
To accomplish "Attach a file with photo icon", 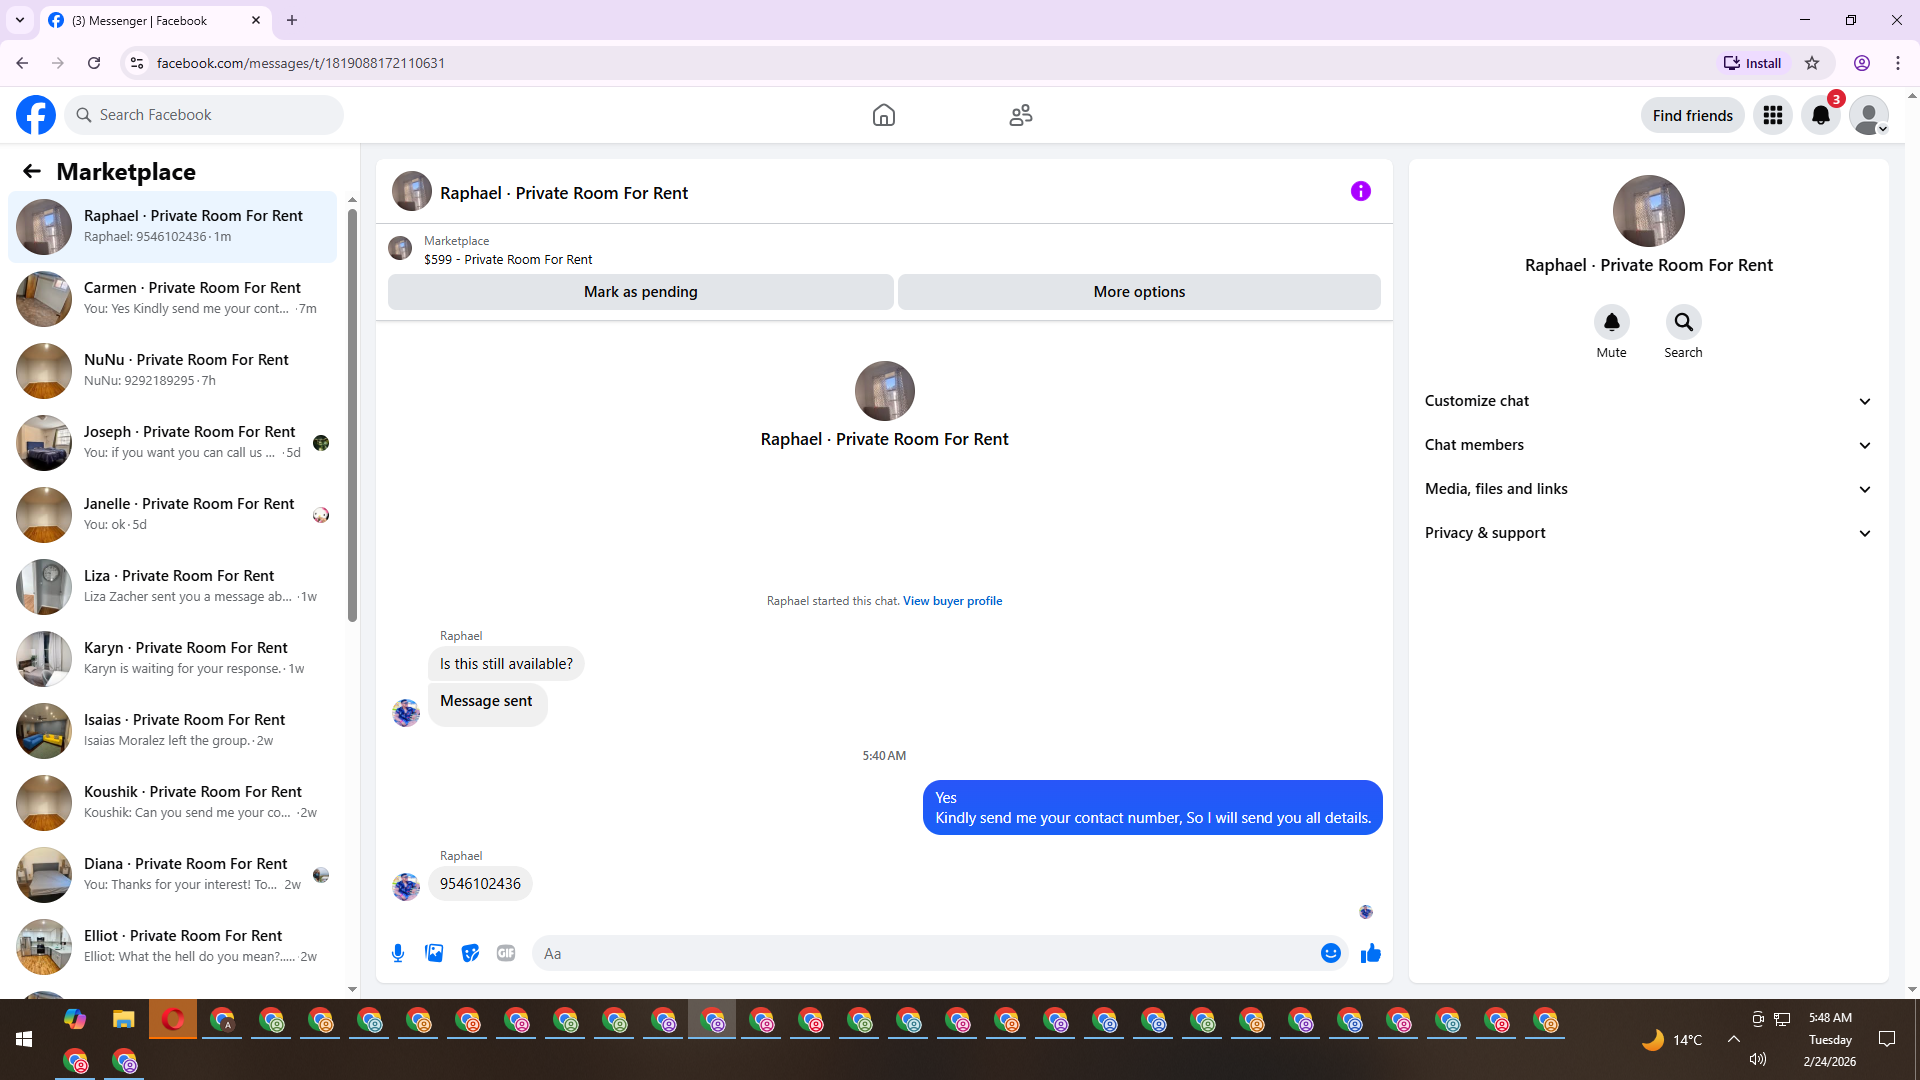I will coord(434,953).
